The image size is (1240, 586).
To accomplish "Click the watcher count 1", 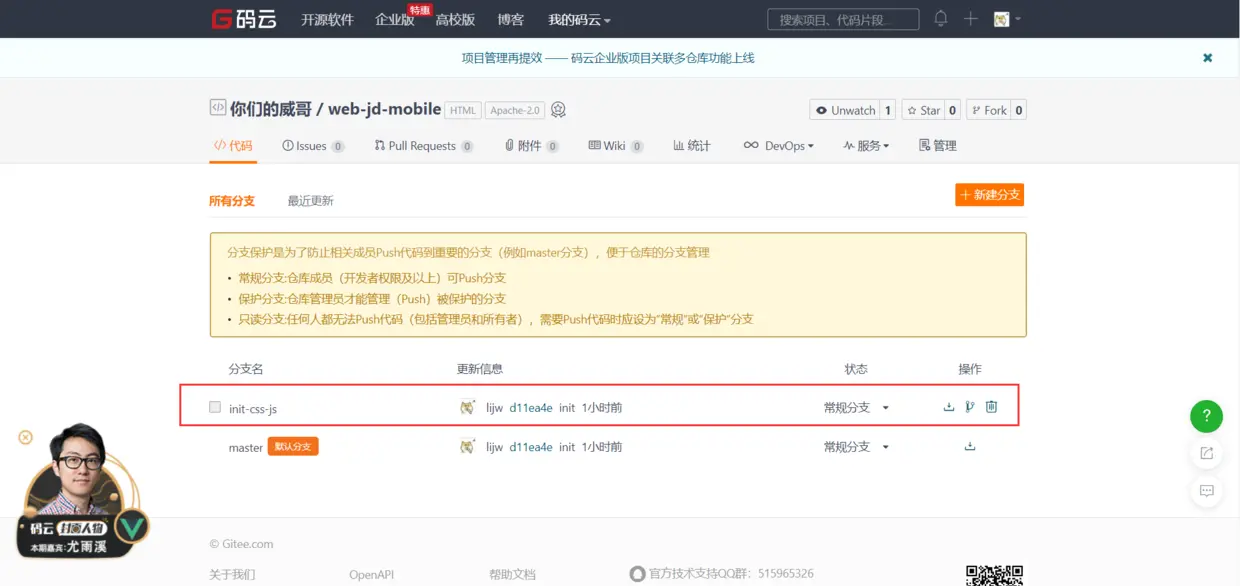I will pos(887,110).
